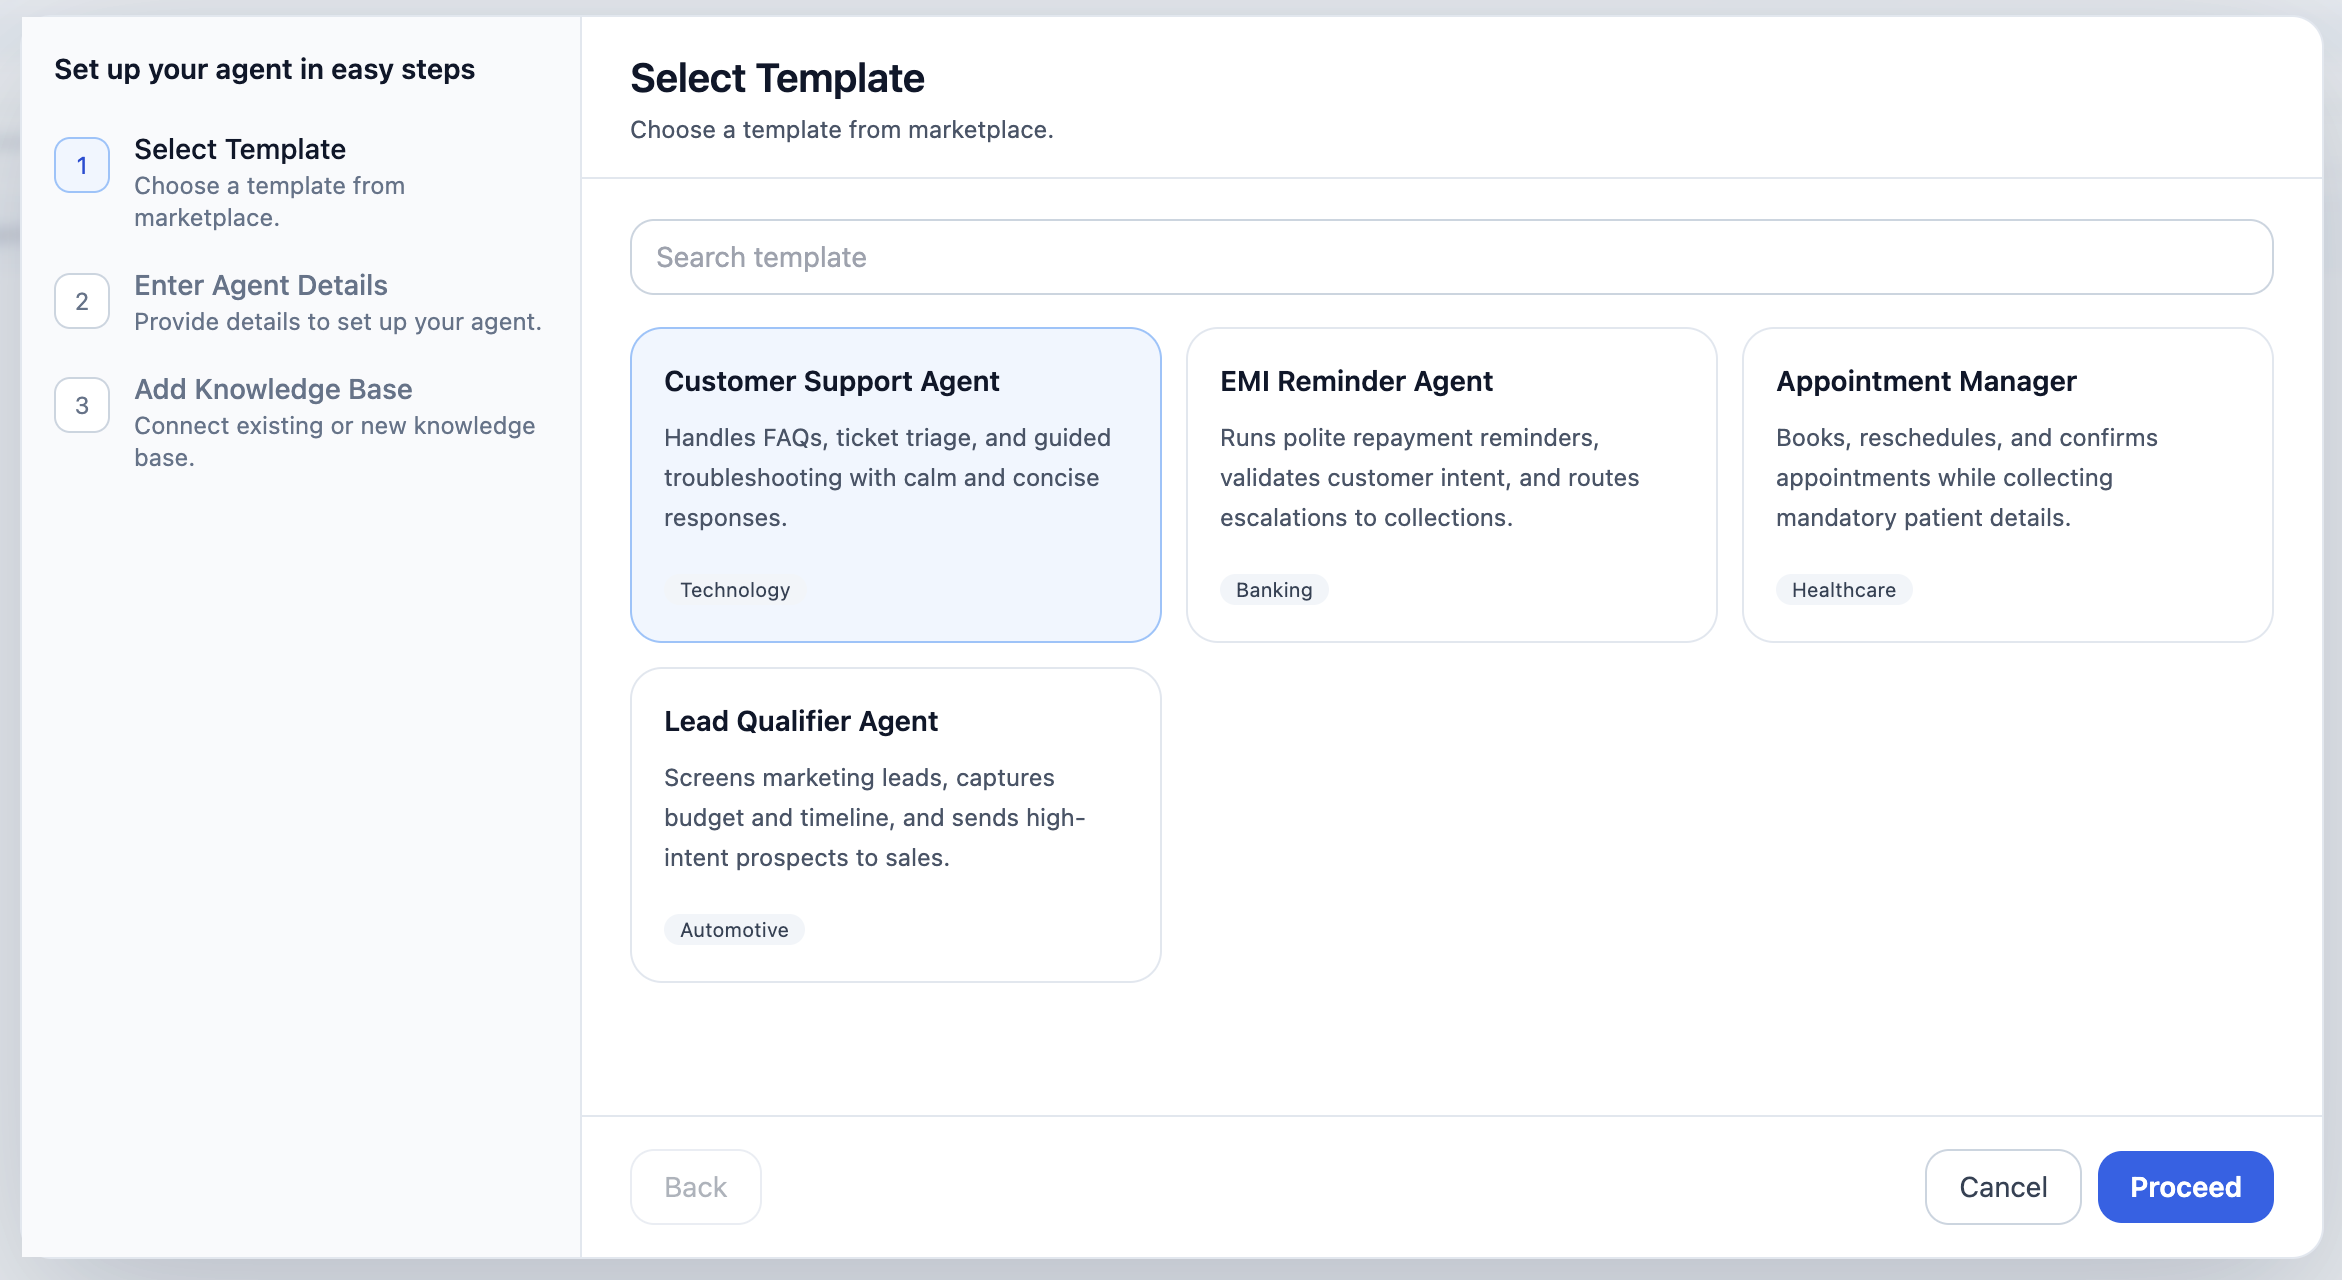Click step 1 Select Template indicator
The image size is (2342, 1280).
pyautogui.click(x=81, y=164)
